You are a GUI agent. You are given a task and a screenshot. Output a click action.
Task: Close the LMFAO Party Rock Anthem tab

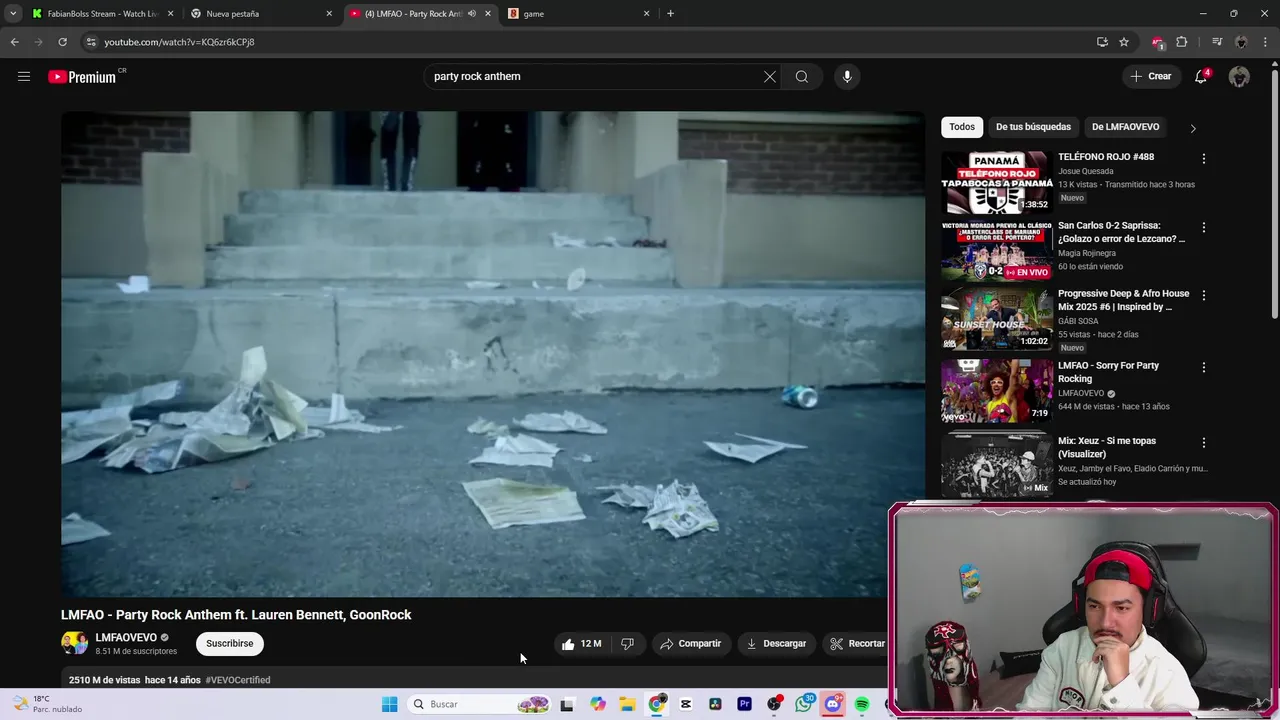[x=488, y=14]
